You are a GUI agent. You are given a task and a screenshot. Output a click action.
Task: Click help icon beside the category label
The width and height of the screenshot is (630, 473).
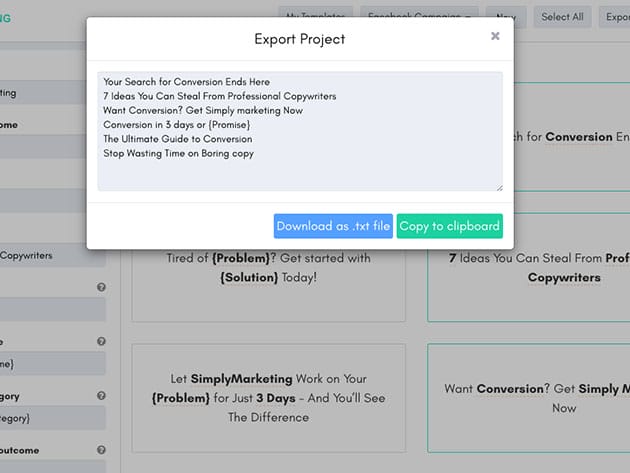pos(101,395)
